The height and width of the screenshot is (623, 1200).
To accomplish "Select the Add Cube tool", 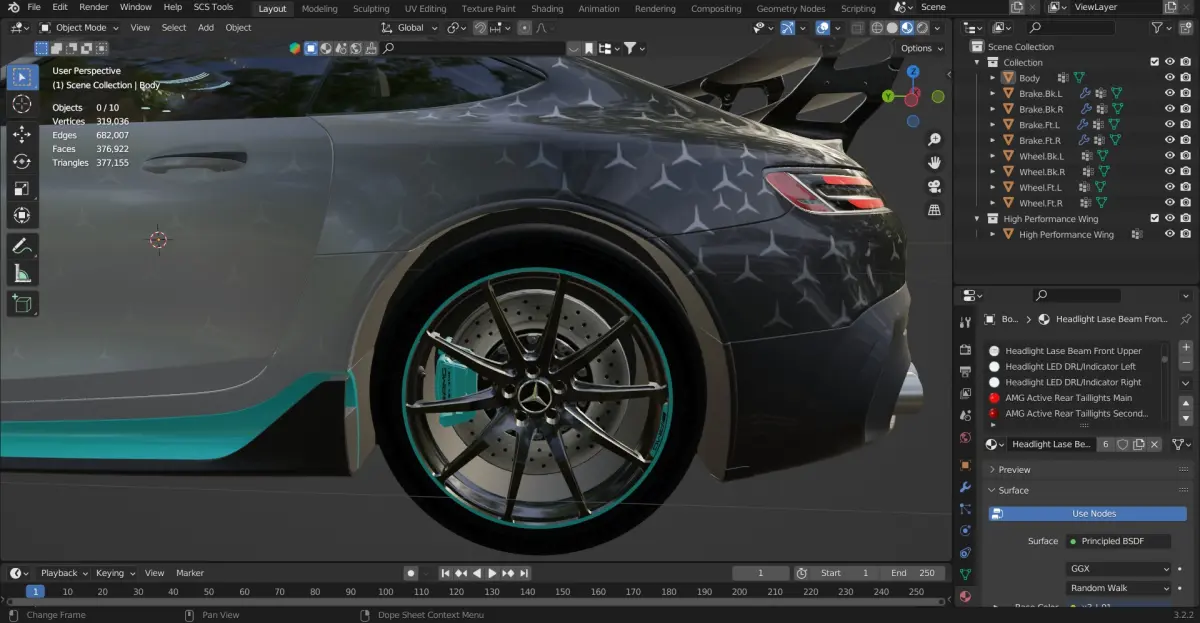I will (x=22, y=303).
